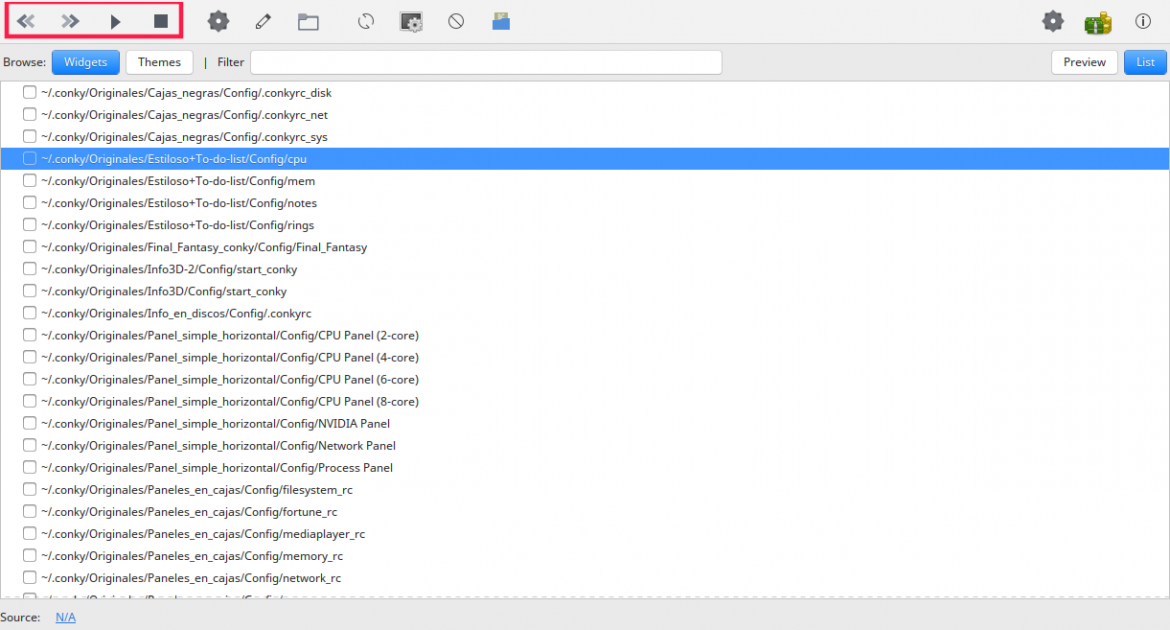Viewport: 1170px width, 630px height.
Task: Select the network_rc row text
Action: pyautogui.click(x=191, y=578)
